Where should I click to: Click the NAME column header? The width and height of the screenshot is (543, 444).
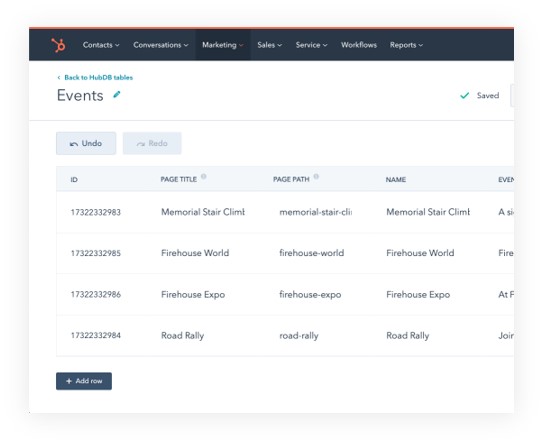click(396, 179)
